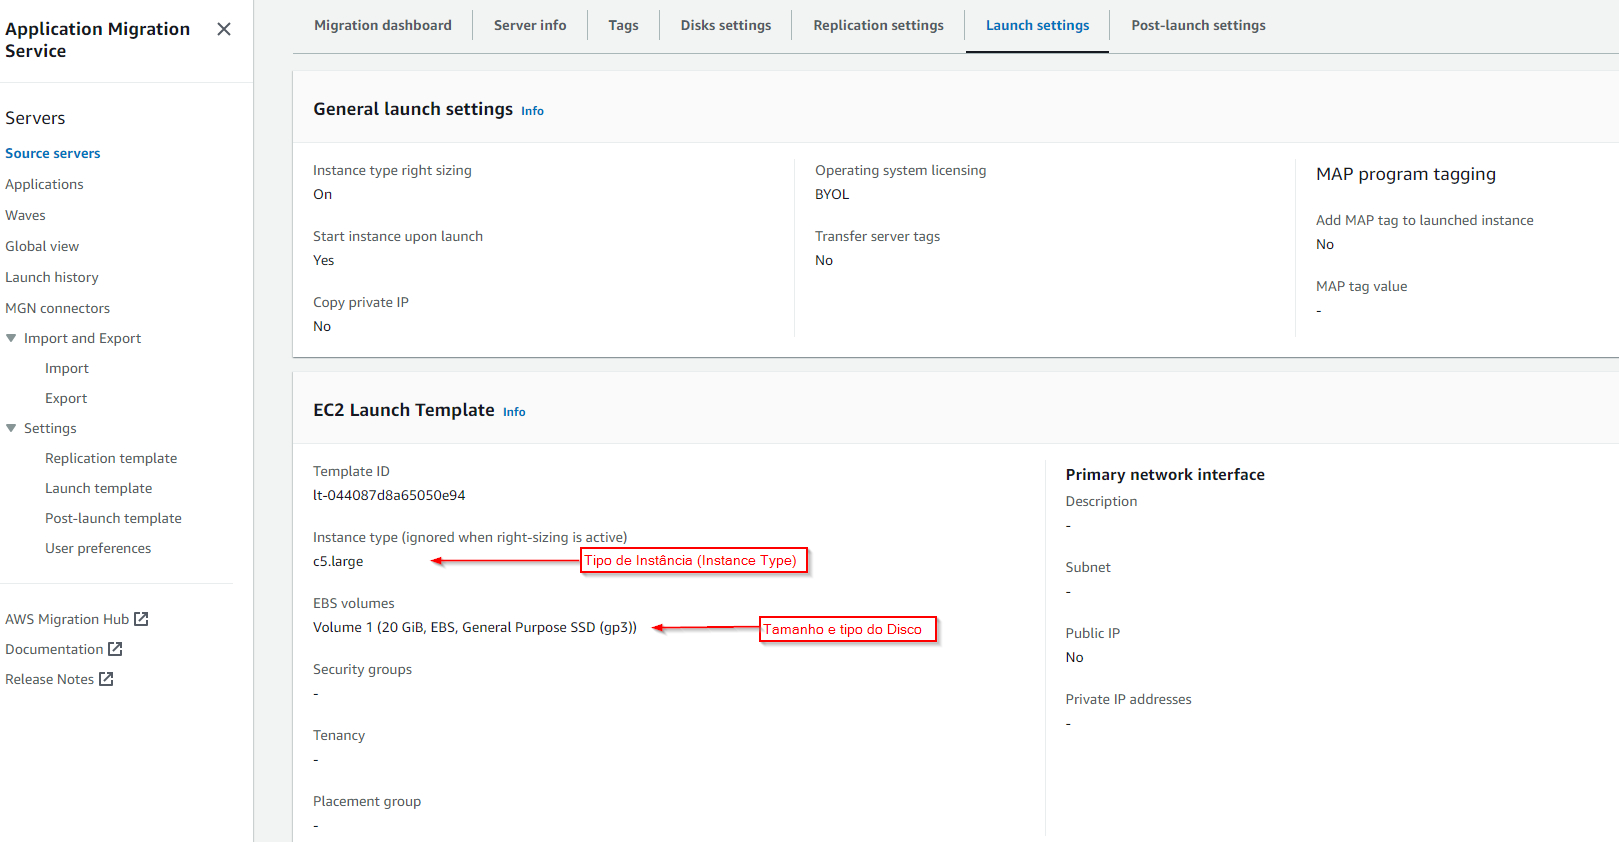Open Info link for General launch settings

point(532,111)
